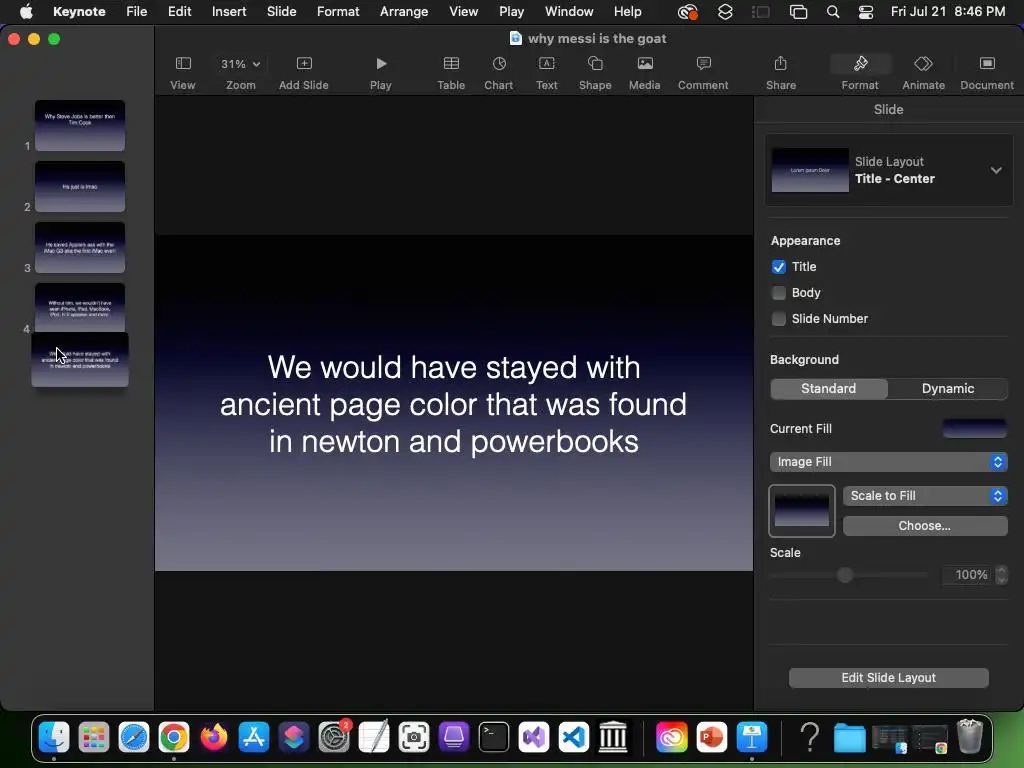Open the Arrange menu
This screenshot has width=1024, height=768.
(x=404, y=12)
